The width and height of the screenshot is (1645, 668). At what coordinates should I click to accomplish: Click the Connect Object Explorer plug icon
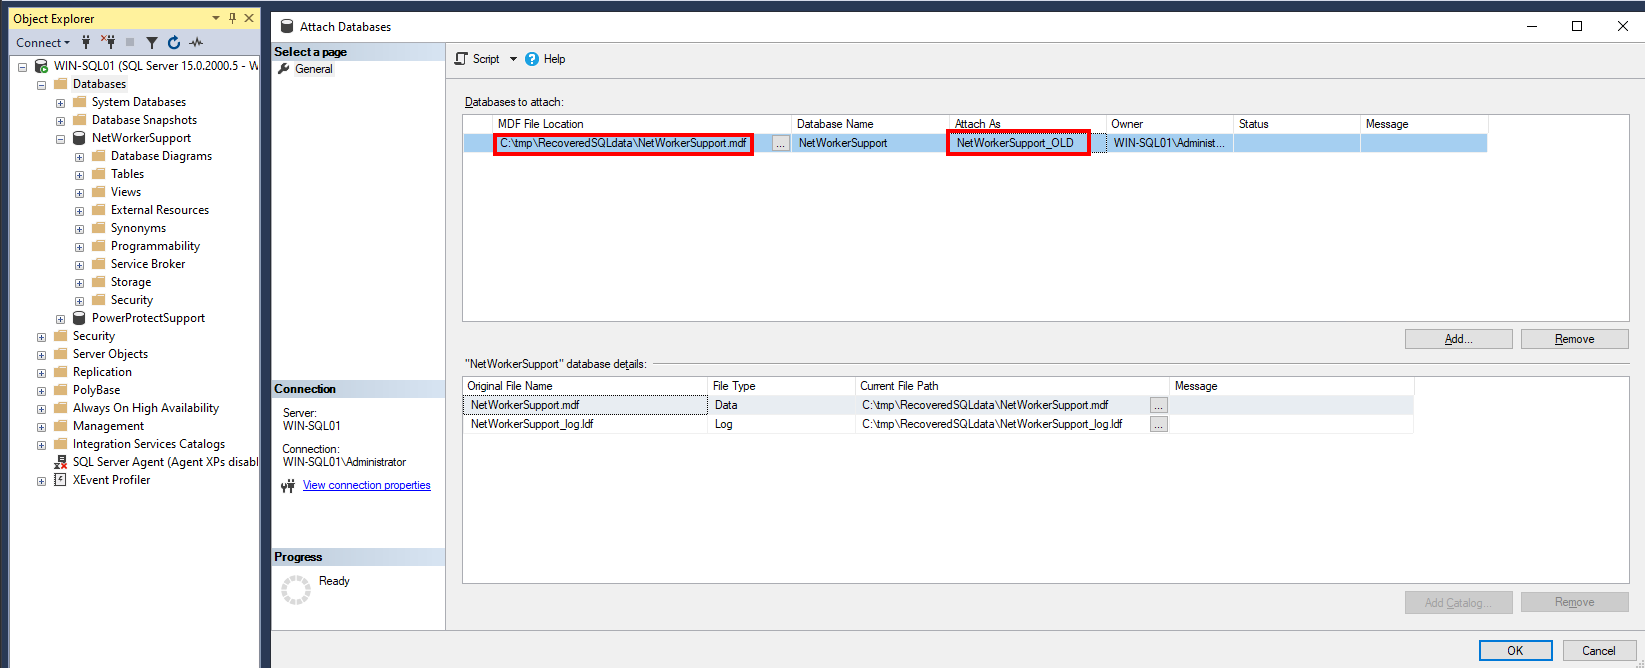(86, 42)
